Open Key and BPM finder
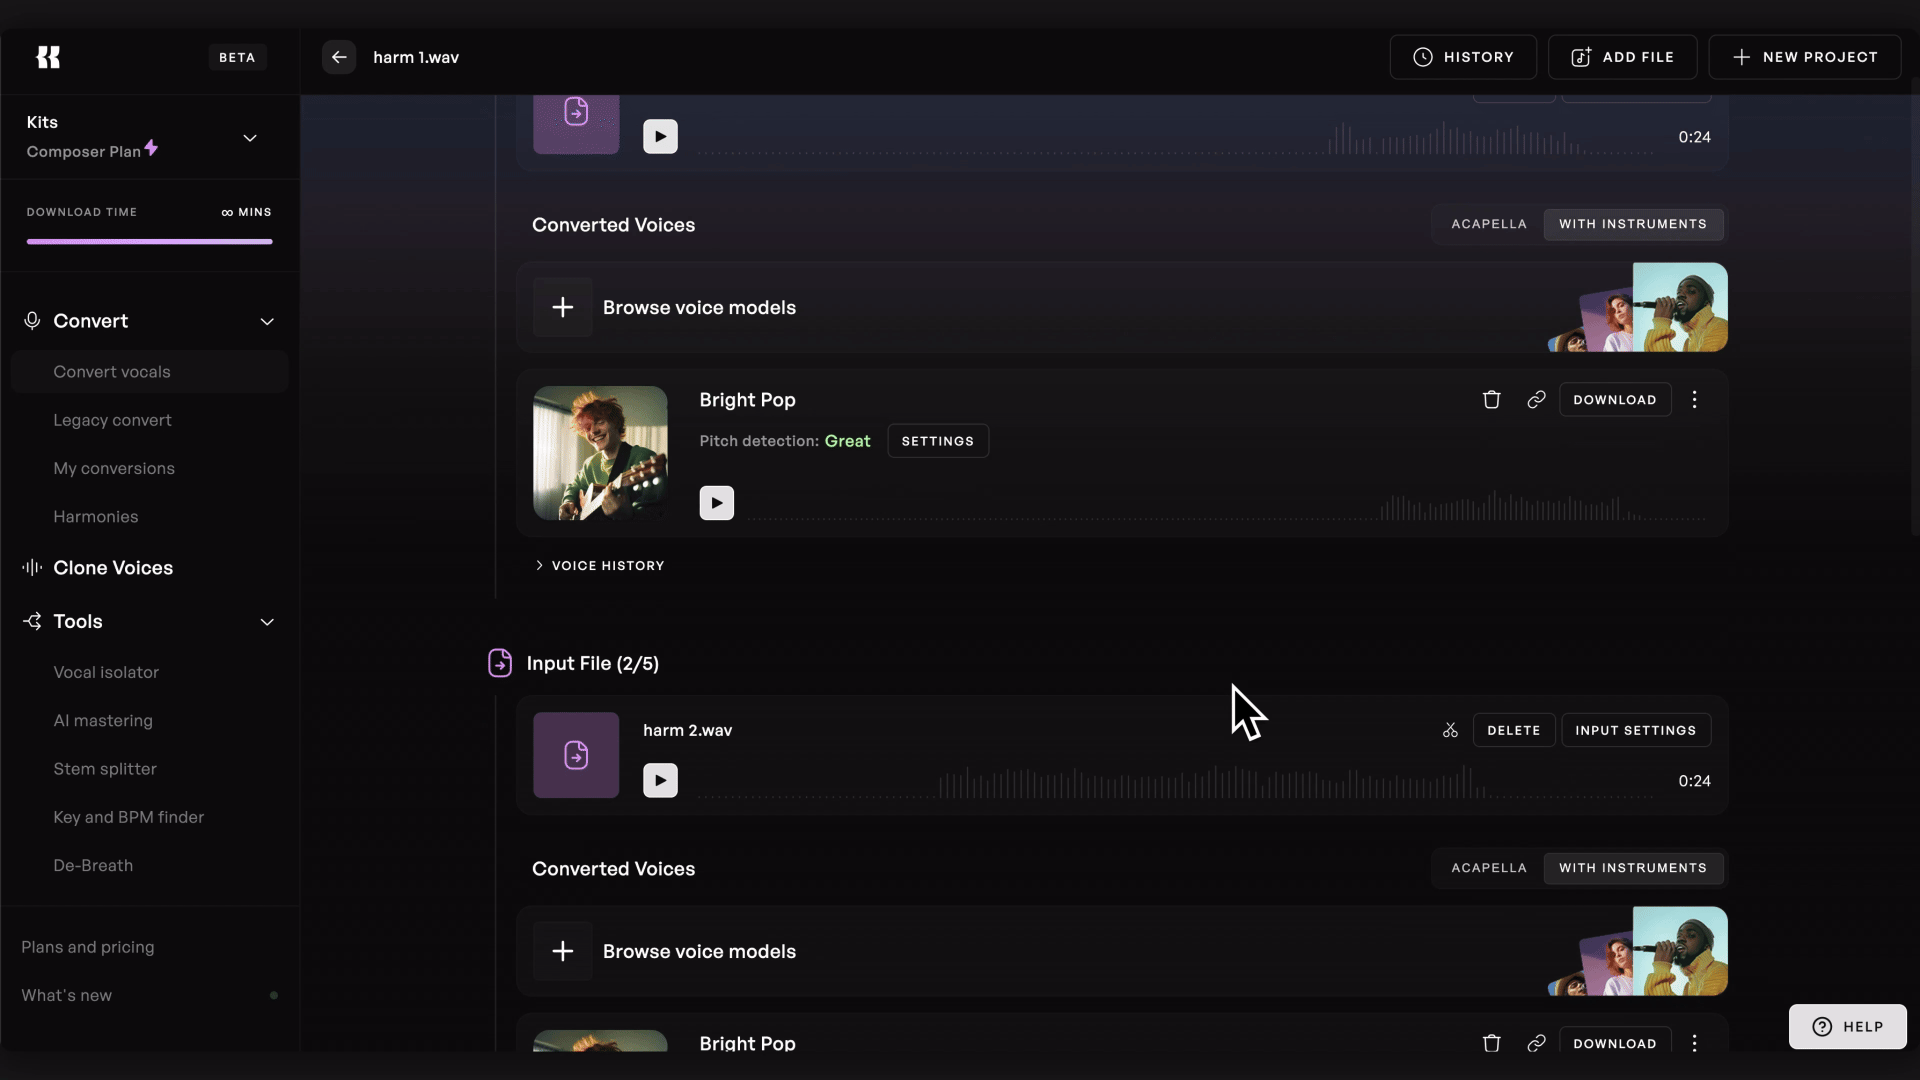 [128, 817]
